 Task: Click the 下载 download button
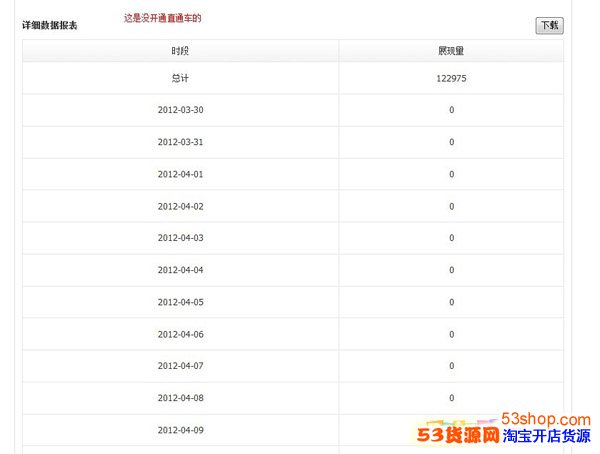(x=549, y=26)
